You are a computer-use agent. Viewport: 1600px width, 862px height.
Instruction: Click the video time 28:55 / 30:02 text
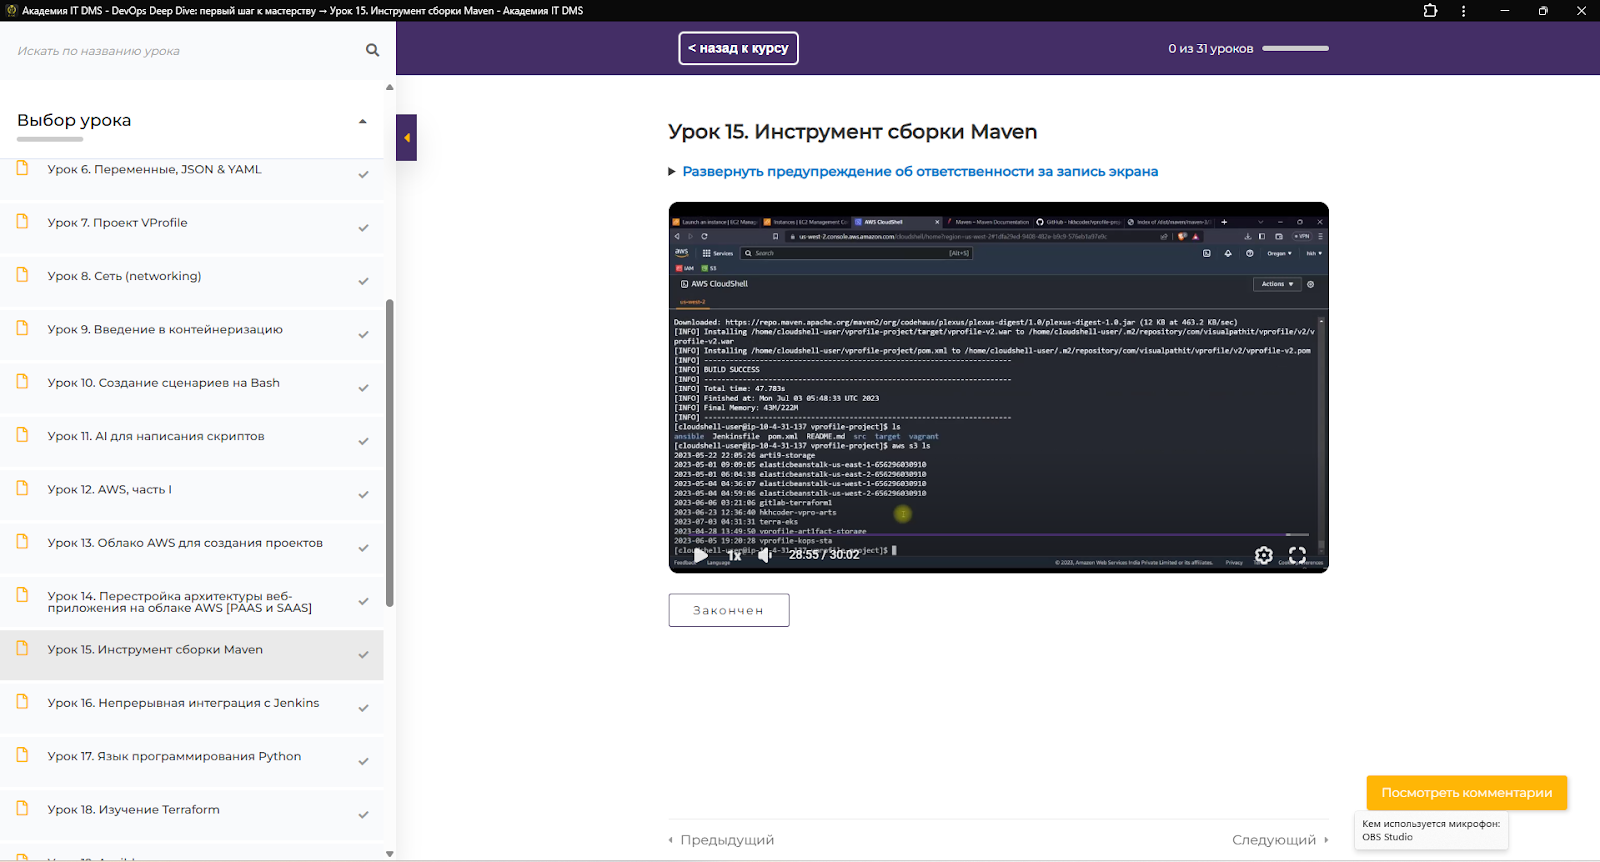(824, 555)
